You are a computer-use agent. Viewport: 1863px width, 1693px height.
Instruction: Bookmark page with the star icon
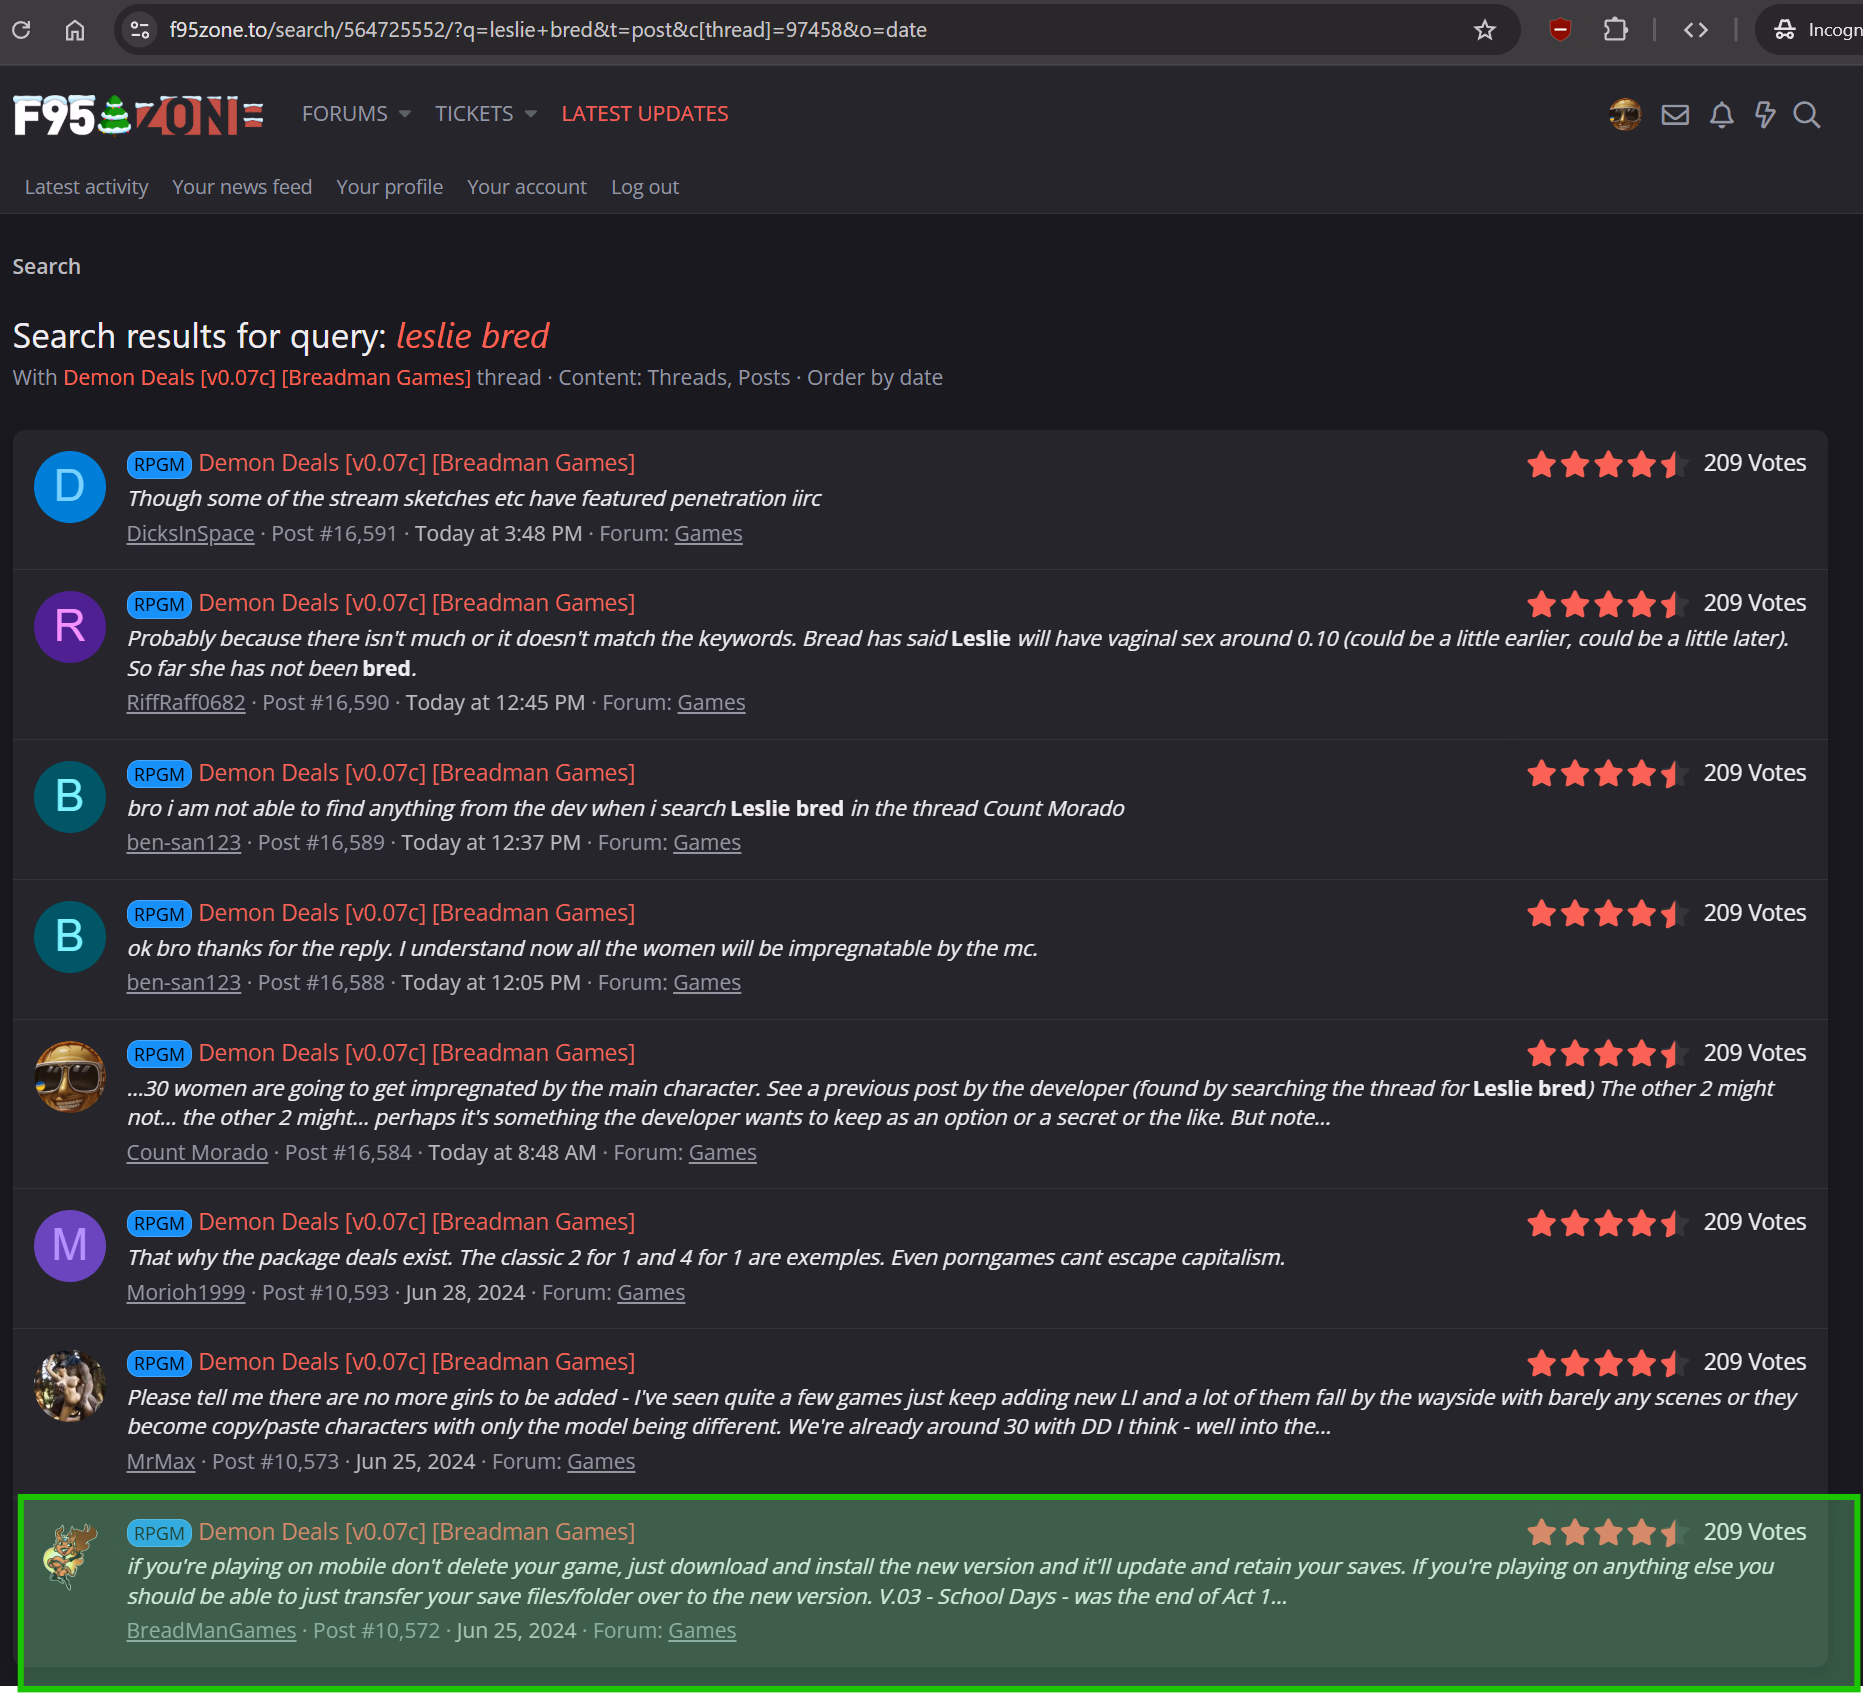1485,30
